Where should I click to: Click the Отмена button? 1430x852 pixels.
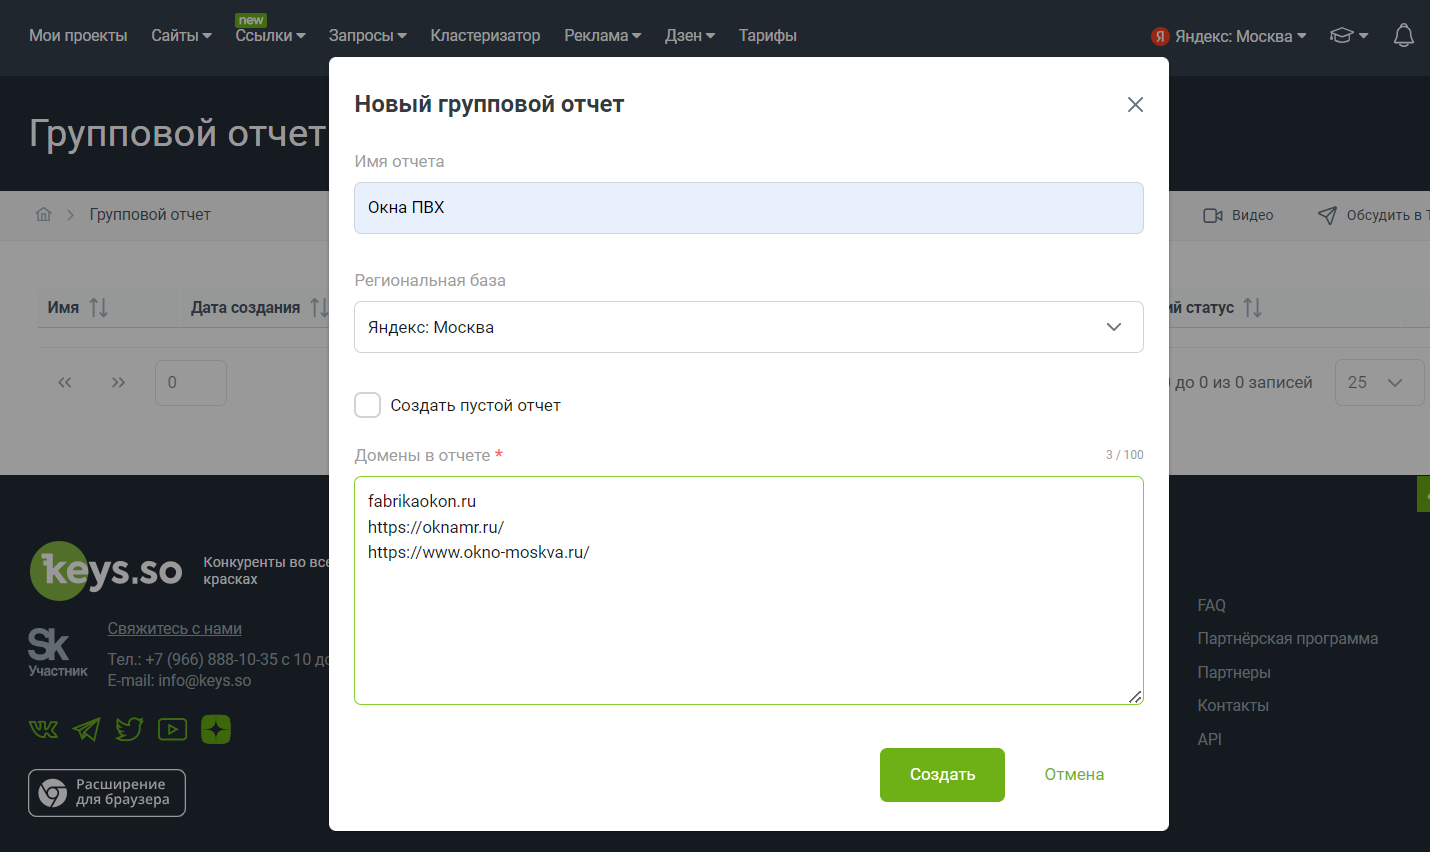click(x=1074, y=775)
